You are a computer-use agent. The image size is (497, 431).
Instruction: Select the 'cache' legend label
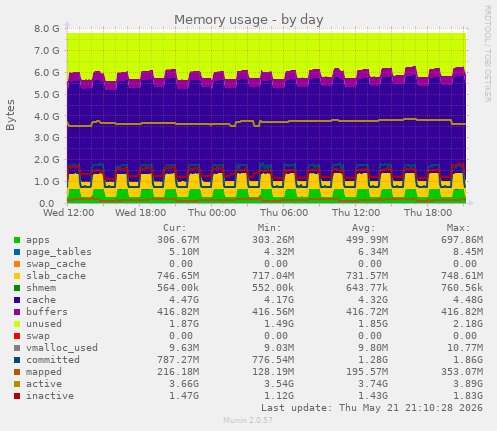coord(41,300)
